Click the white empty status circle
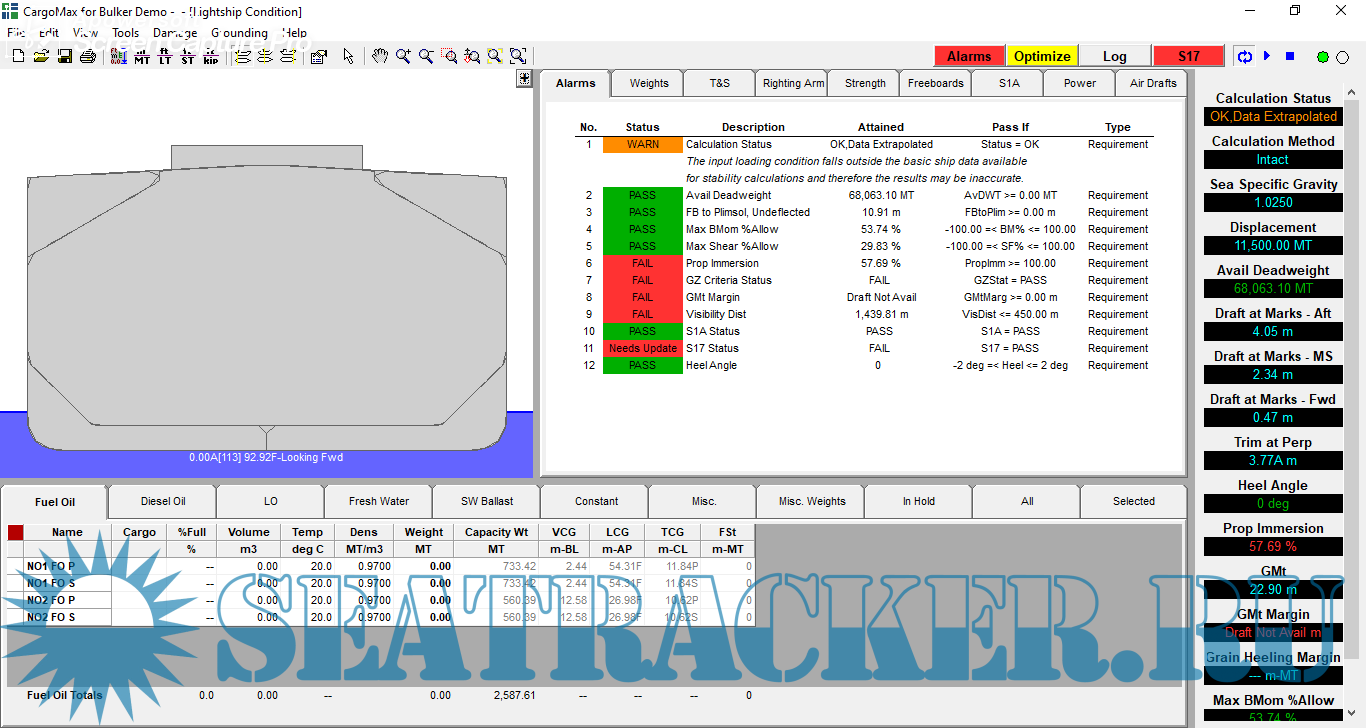 tap(1343, 57)
